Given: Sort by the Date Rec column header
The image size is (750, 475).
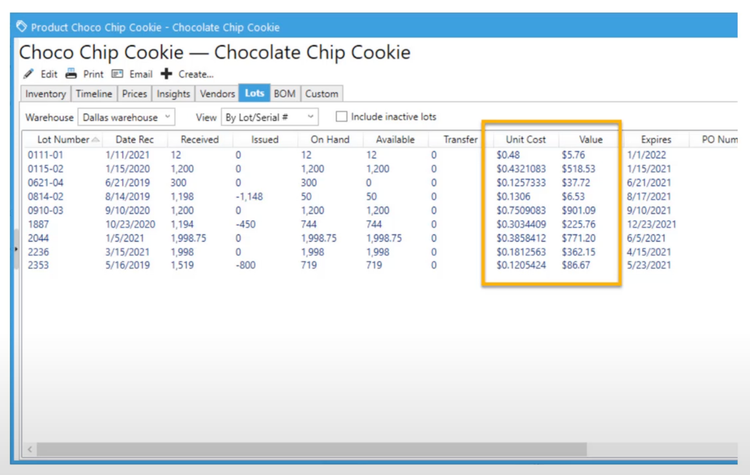Looking at the screenshot, I should pos(134,140).
